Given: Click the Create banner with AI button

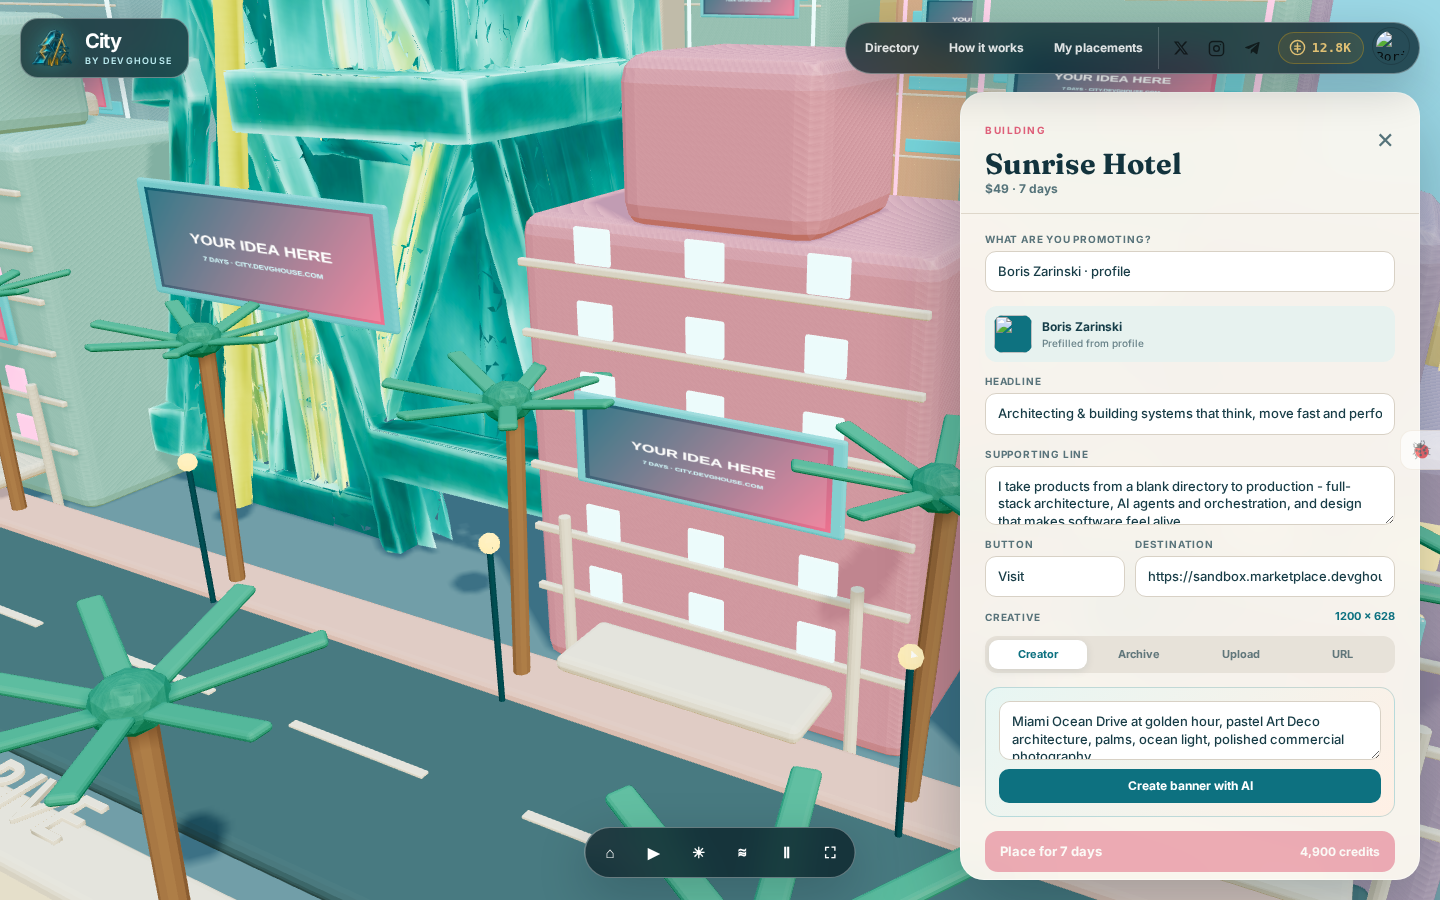Looking at the screenshot, I should pos(1190,786).
